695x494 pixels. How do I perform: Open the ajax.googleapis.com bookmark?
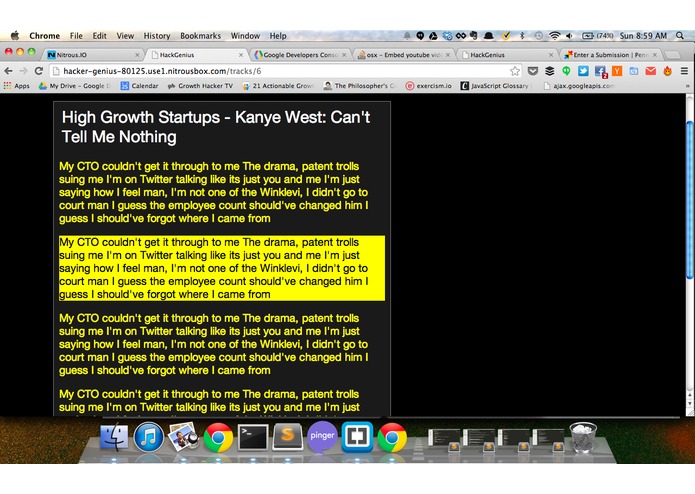[579, 86]
